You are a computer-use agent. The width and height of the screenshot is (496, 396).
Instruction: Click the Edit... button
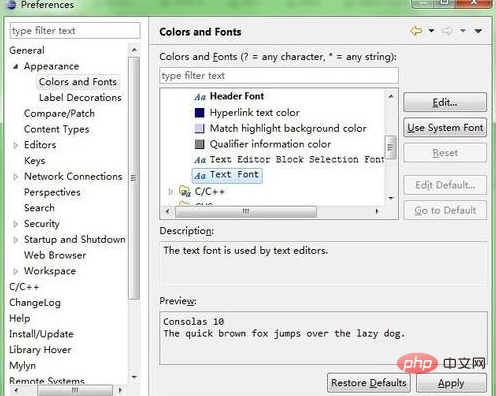click(445, 102)
